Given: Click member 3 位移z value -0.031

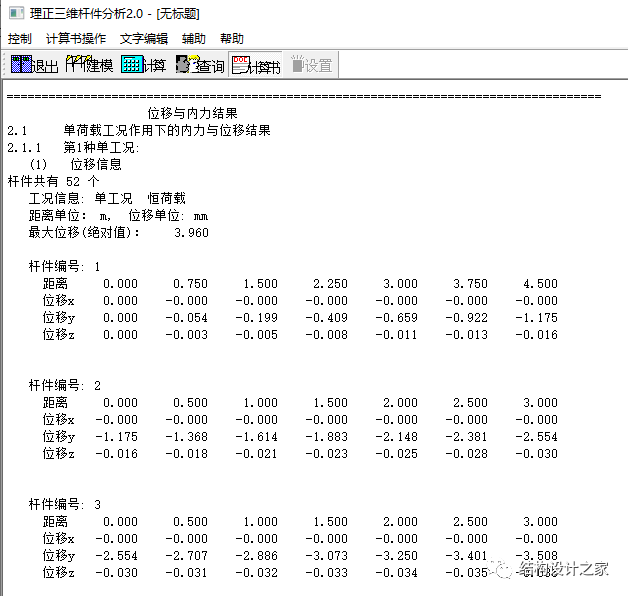Looking at the screenshot, I should [187, 573].
